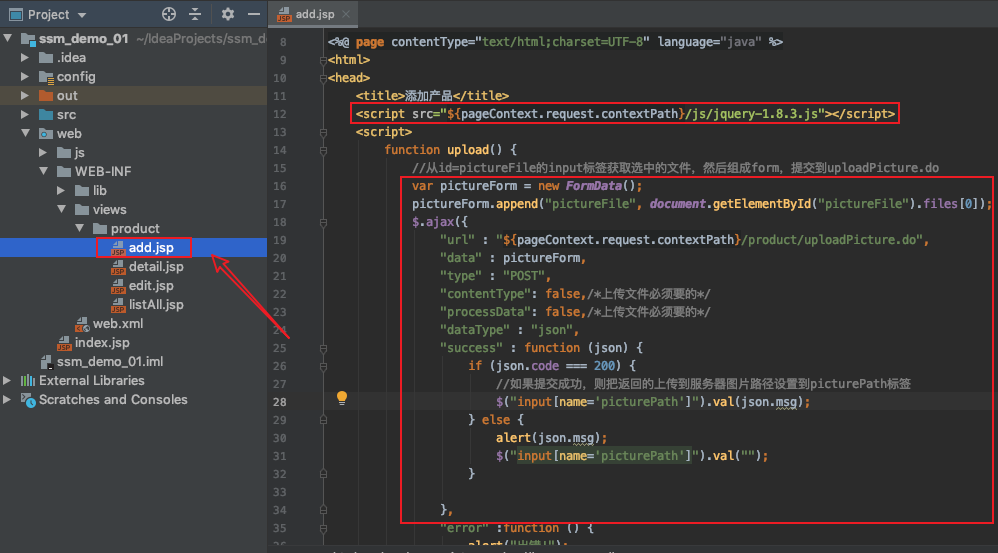The width and height of the screenshot is (998, 553).
Task: Click the views folder icon
Action: (82, 209)
